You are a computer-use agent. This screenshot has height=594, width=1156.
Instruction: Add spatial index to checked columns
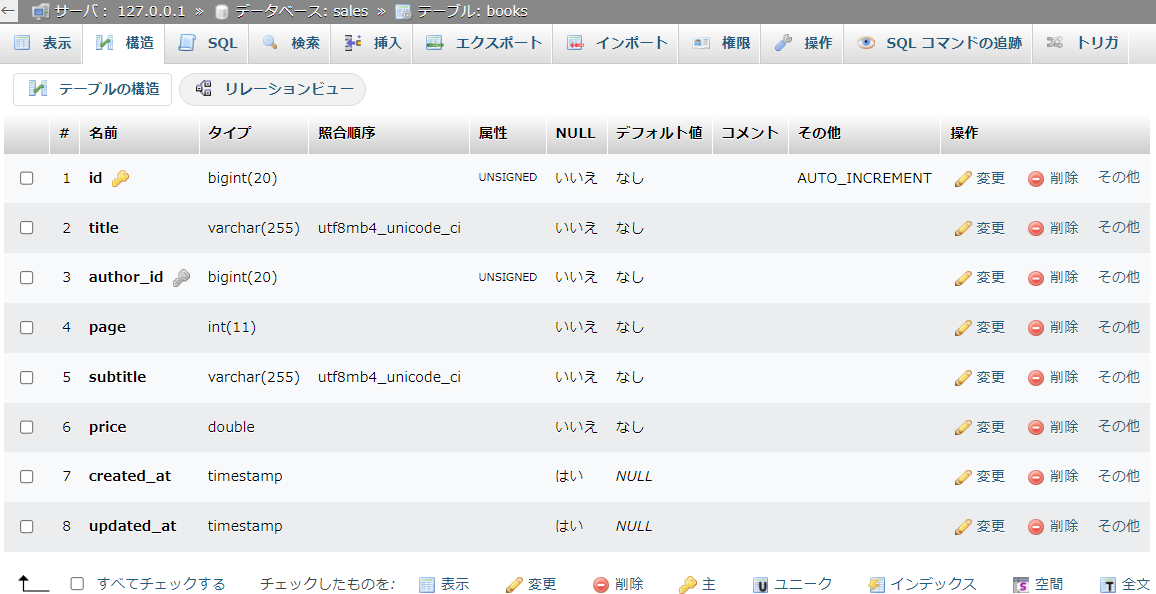(1037, 584)
